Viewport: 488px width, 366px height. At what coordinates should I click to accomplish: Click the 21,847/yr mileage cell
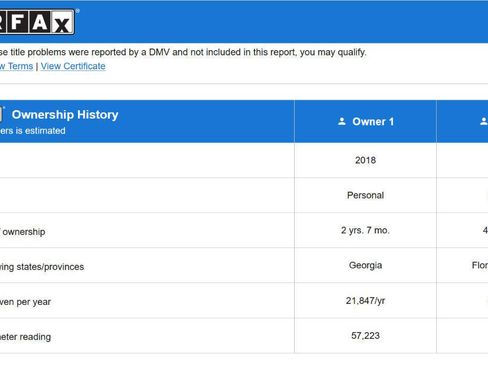coord(365,301)
